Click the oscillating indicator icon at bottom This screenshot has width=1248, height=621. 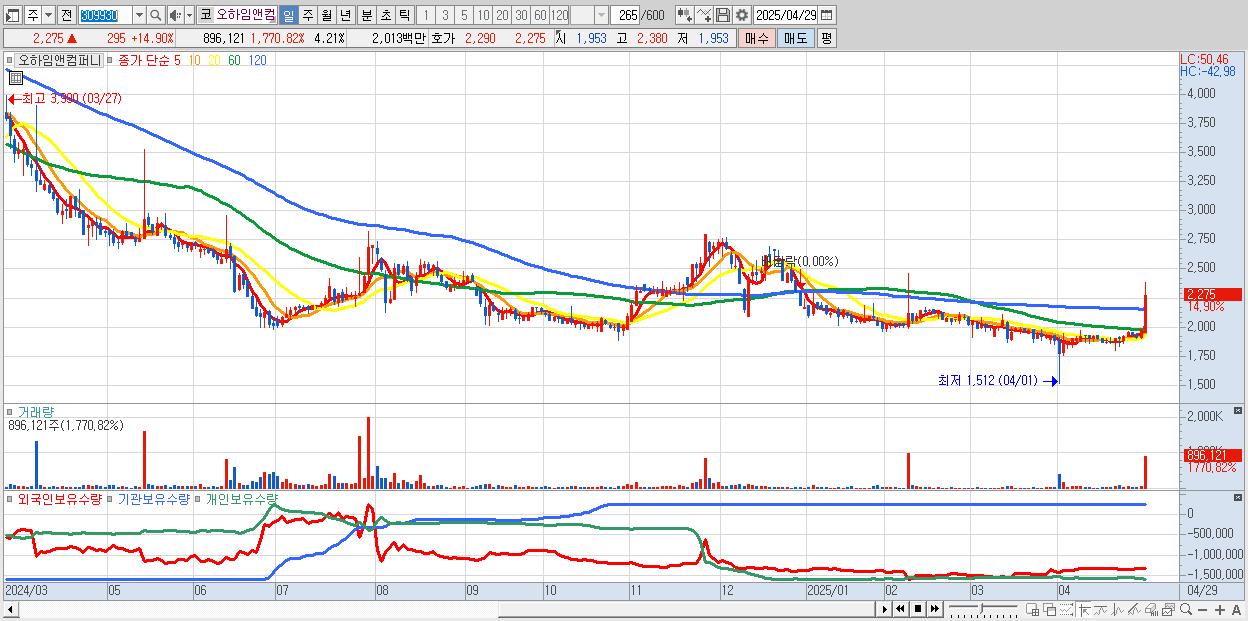1118,609
